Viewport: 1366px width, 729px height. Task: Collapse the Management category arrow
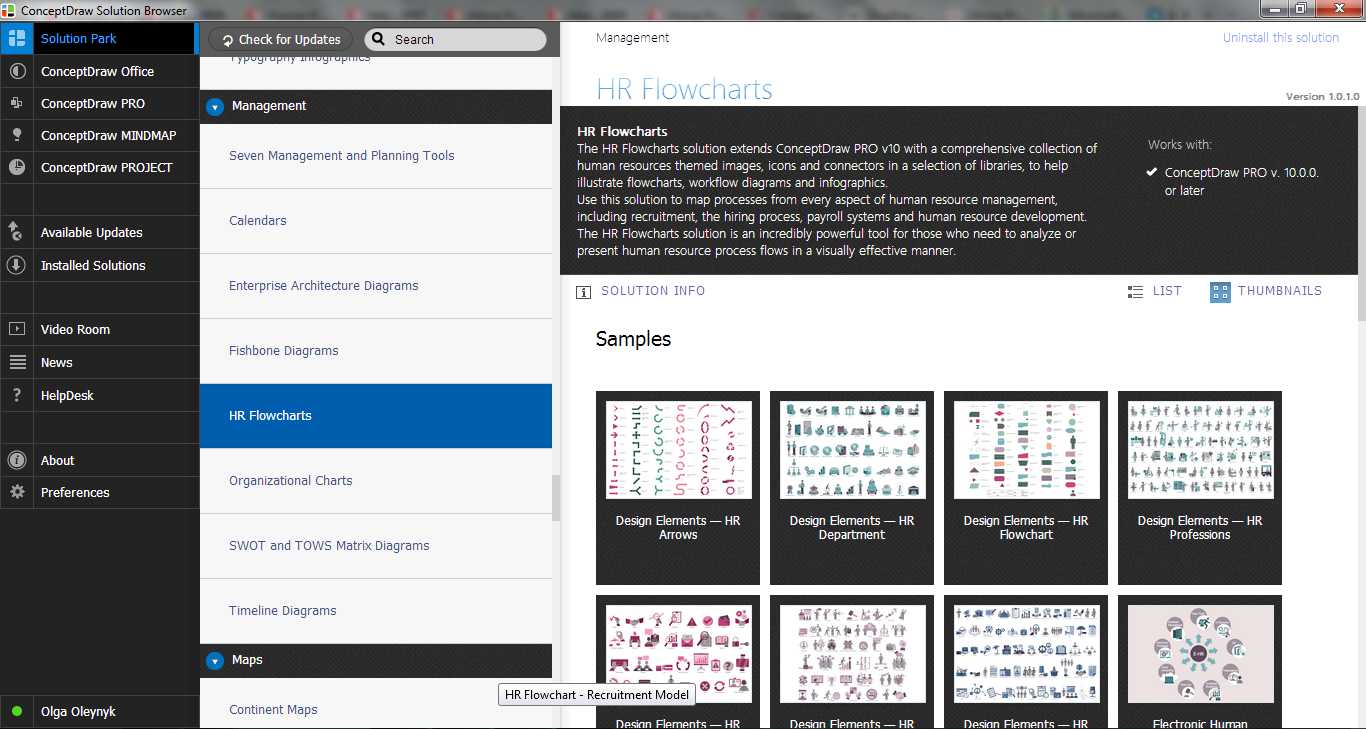[215, 106]
